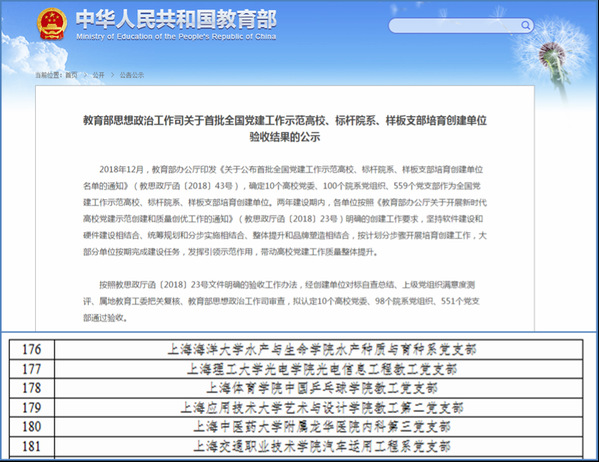Click the search magnifier icon

click(x=526, y=26)
